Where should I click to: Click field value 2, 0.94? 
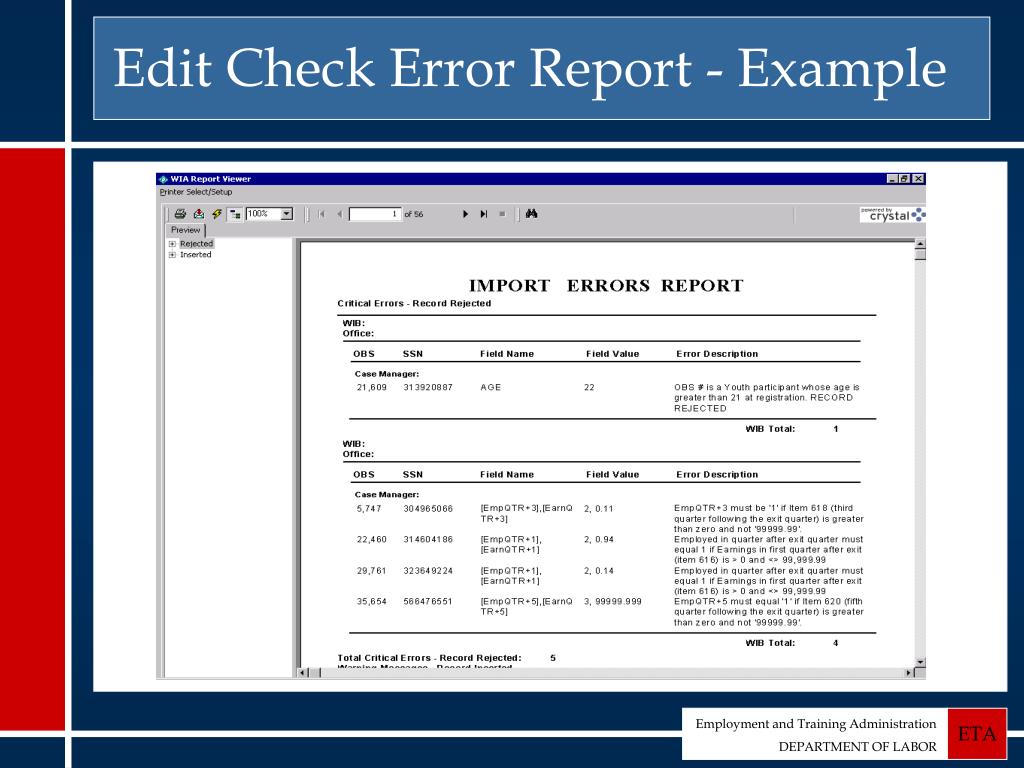click(x=599, y=539)
